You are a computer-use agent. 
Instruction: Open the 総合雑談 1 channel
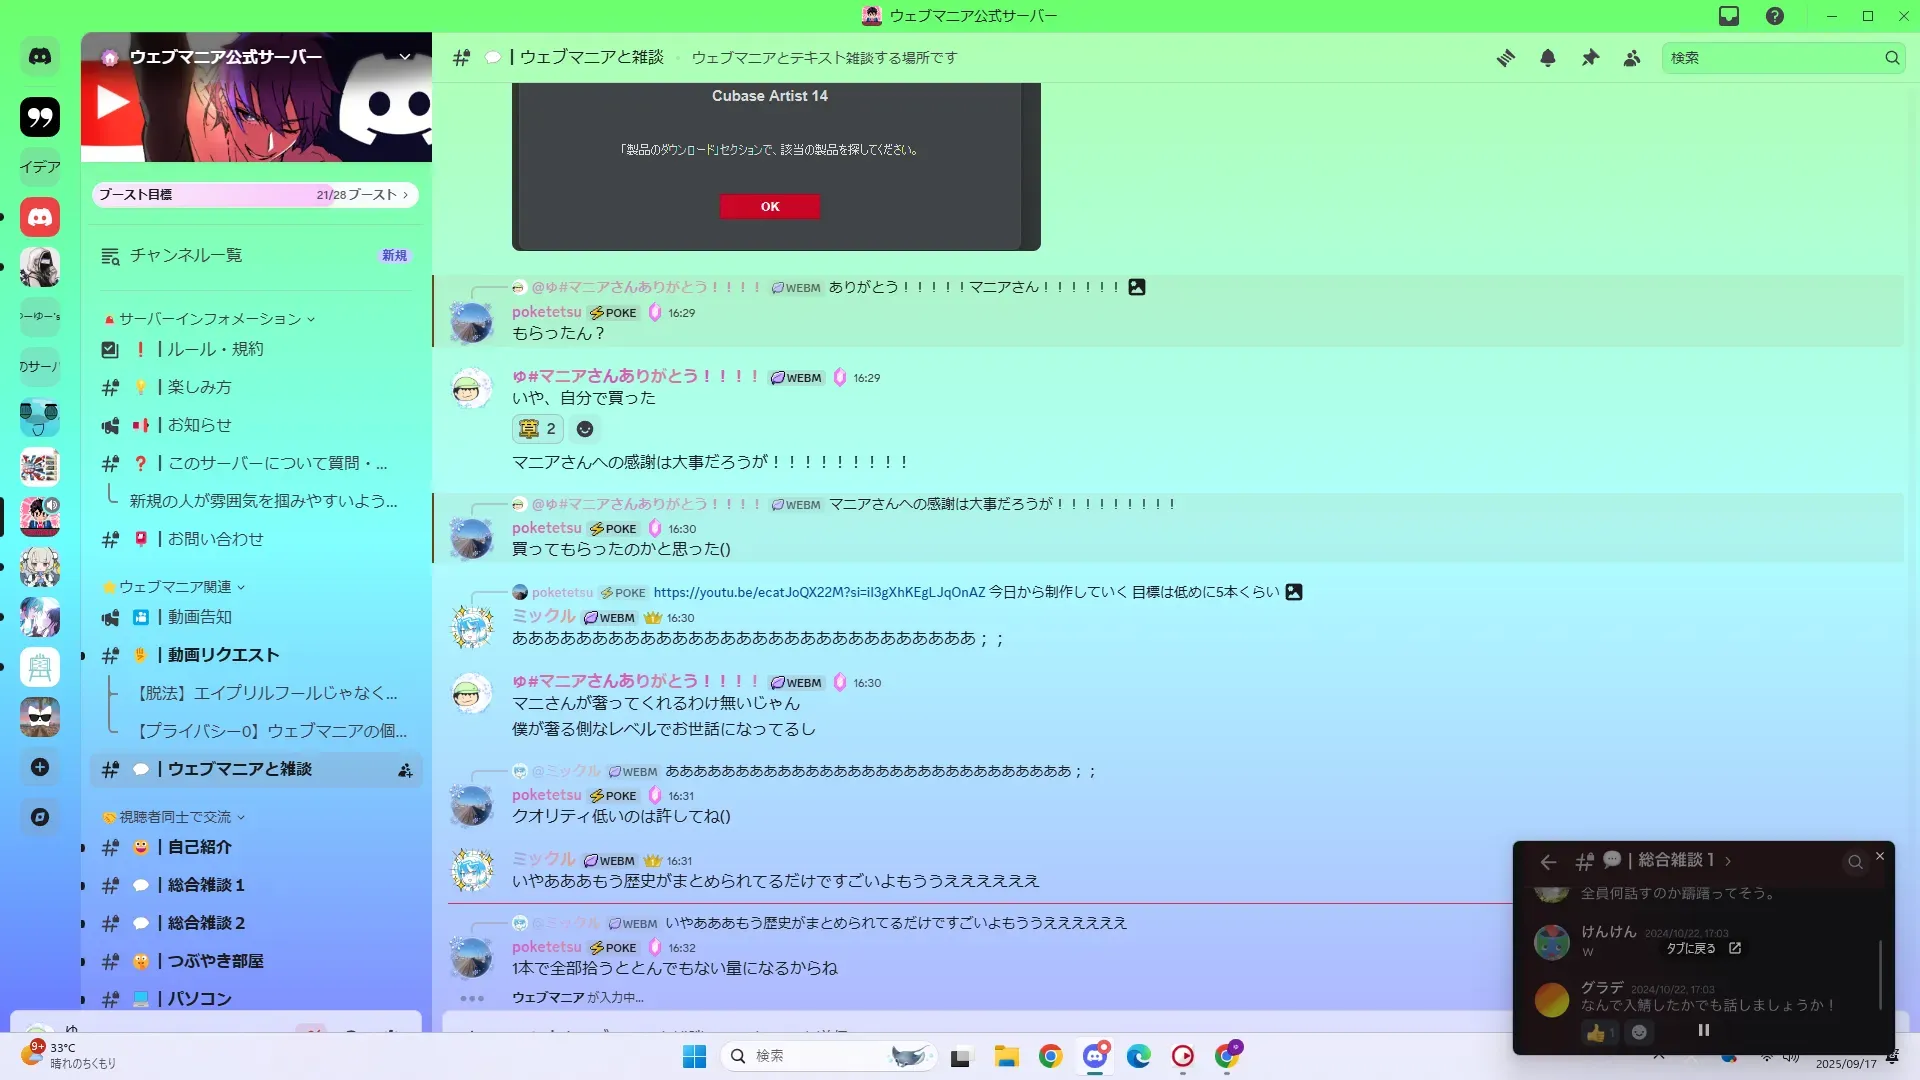[206, 885]
